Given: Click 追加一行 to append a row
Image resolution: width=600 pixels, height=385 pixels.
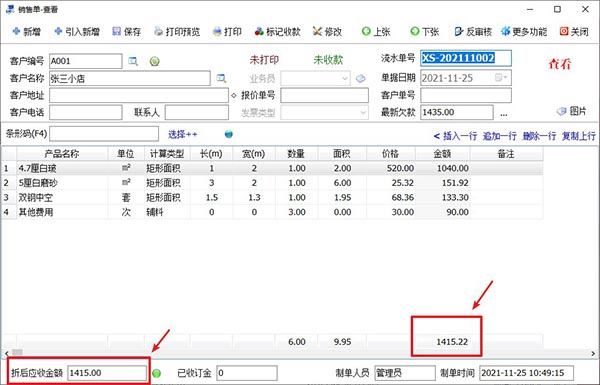Looking at the screenshot, I should click(x=499, y=136).
